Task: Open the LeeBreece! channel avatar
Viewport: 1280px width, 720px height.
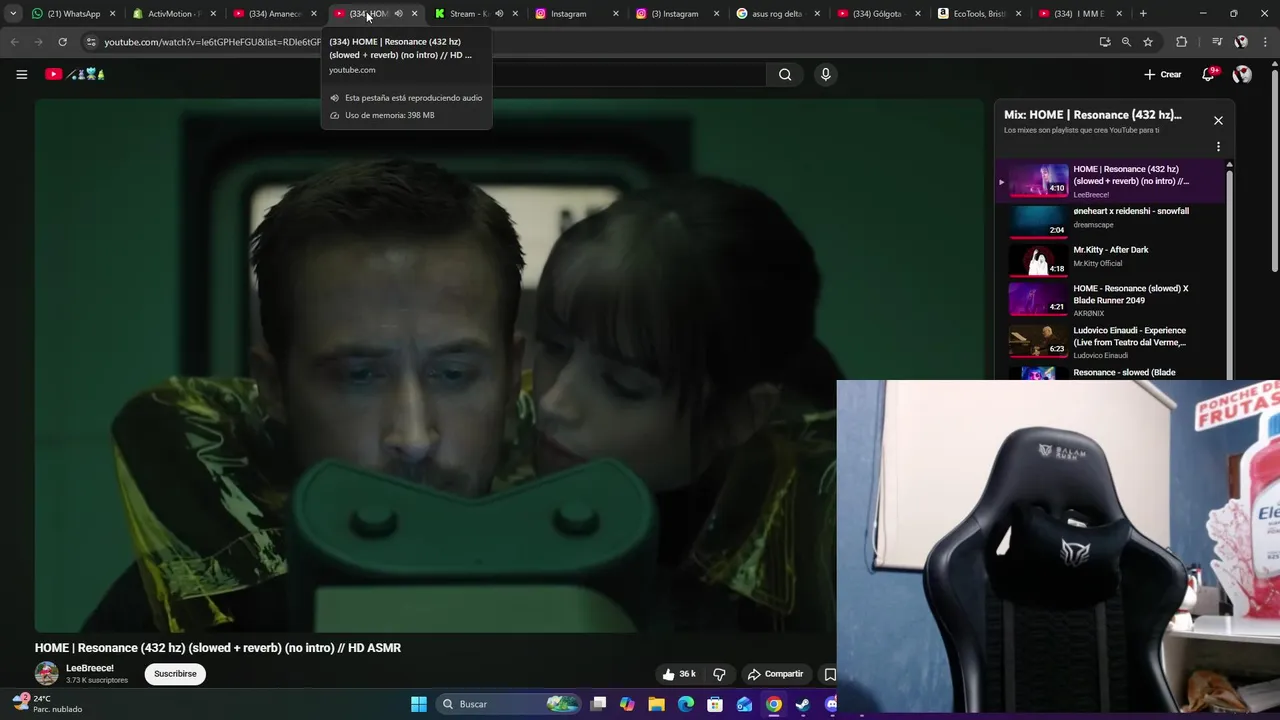Action: coord(47,673)
